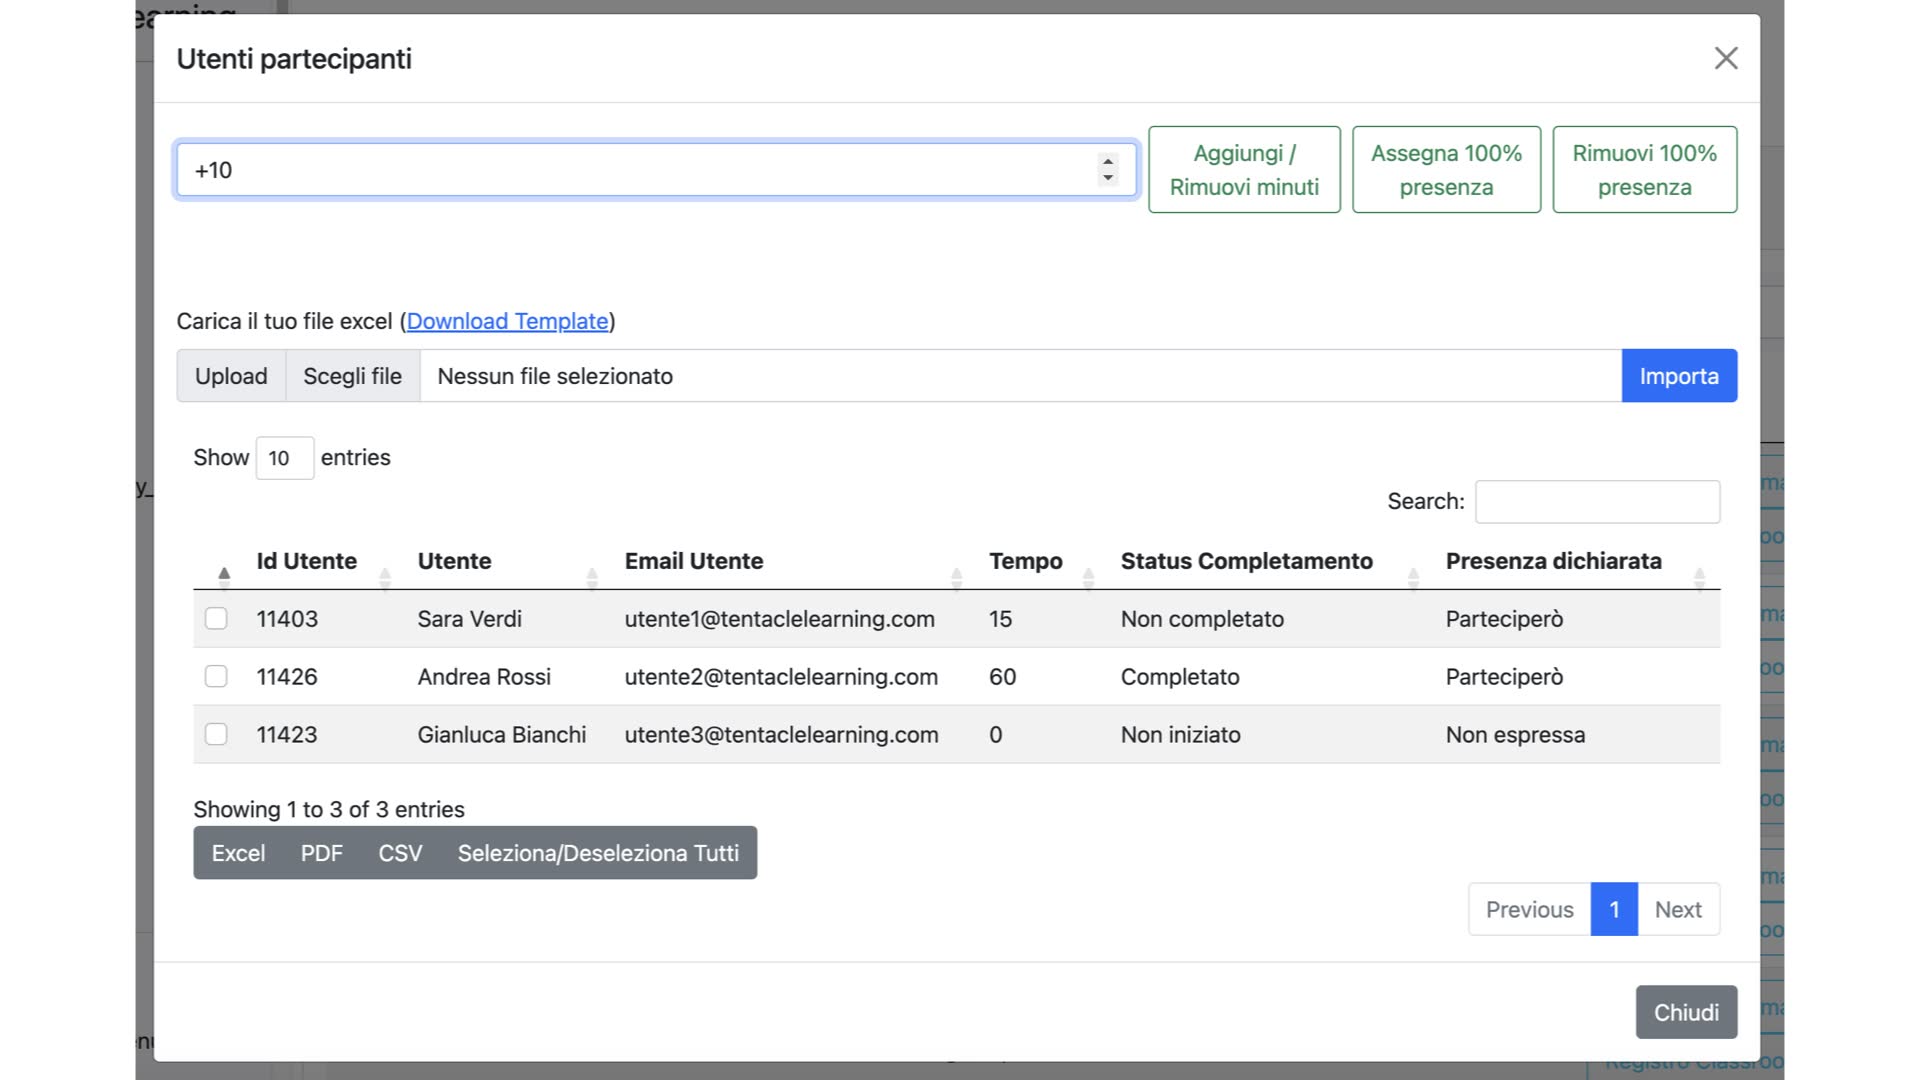This screenshot has height=1080, width=1920.
Task: Click into the Search input field
Action: point(1597,502)
